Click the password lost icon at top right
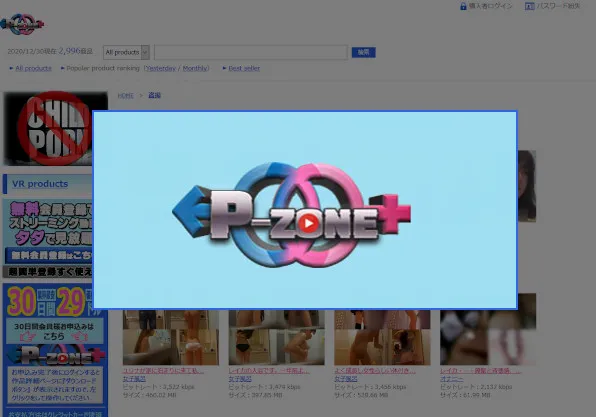The height and width of the screenshot is (417, 596). 529,6
